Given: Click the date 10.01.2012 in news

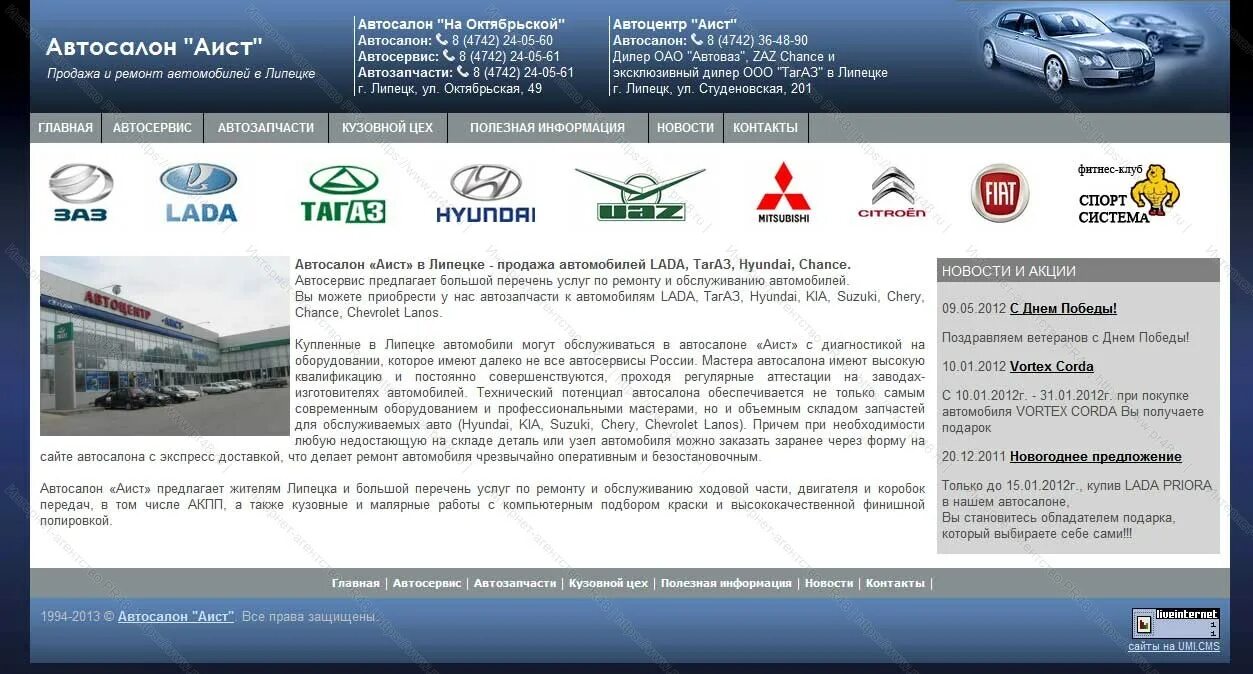Looking at the screenshot, I should click(x=974, y=367).
